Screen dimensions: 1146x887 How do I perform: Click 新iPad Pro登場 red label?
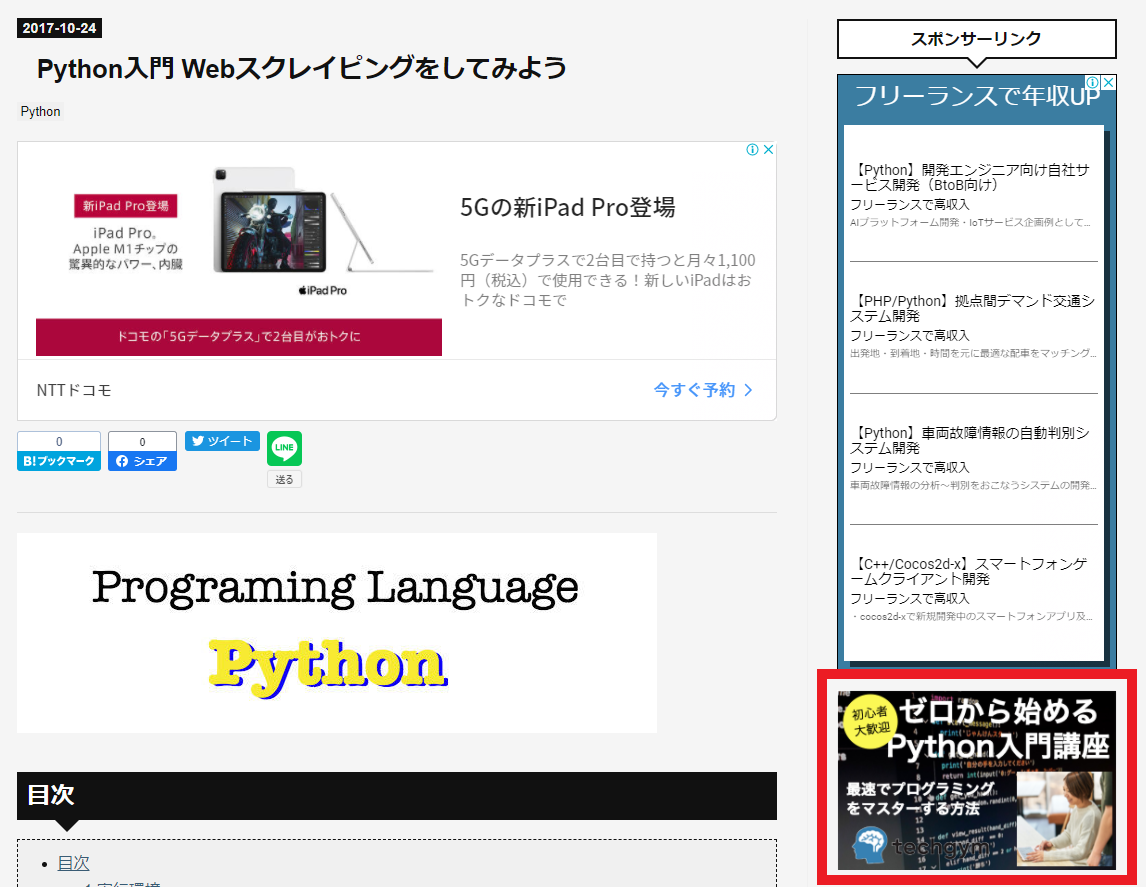tap(126, 206)
